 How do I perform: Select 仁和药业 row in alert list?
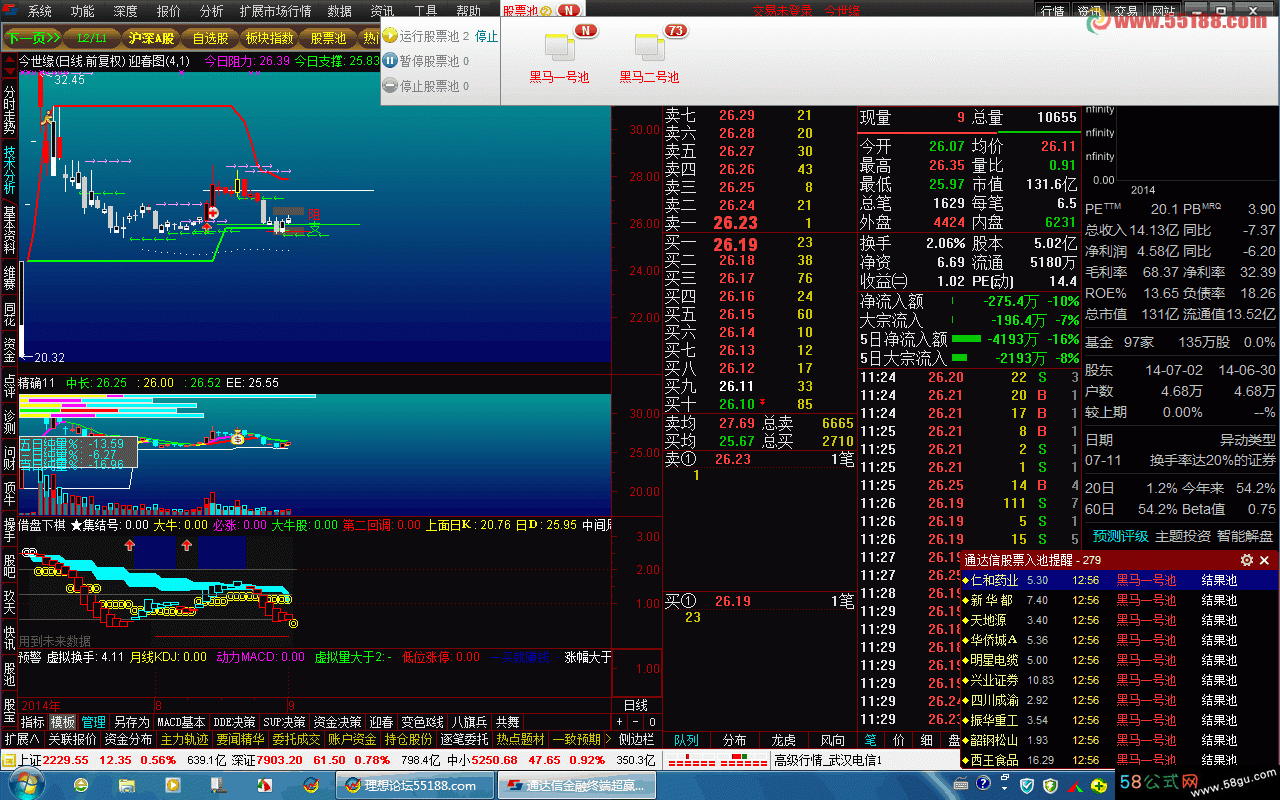[1119, 580]
